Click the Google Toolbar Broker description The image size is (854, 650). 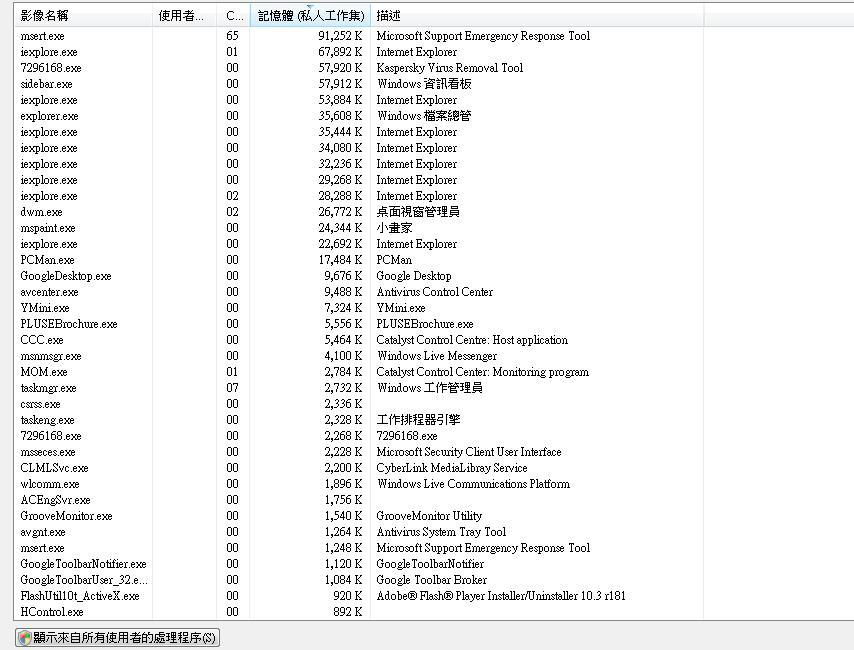click(x=431, y=580)
